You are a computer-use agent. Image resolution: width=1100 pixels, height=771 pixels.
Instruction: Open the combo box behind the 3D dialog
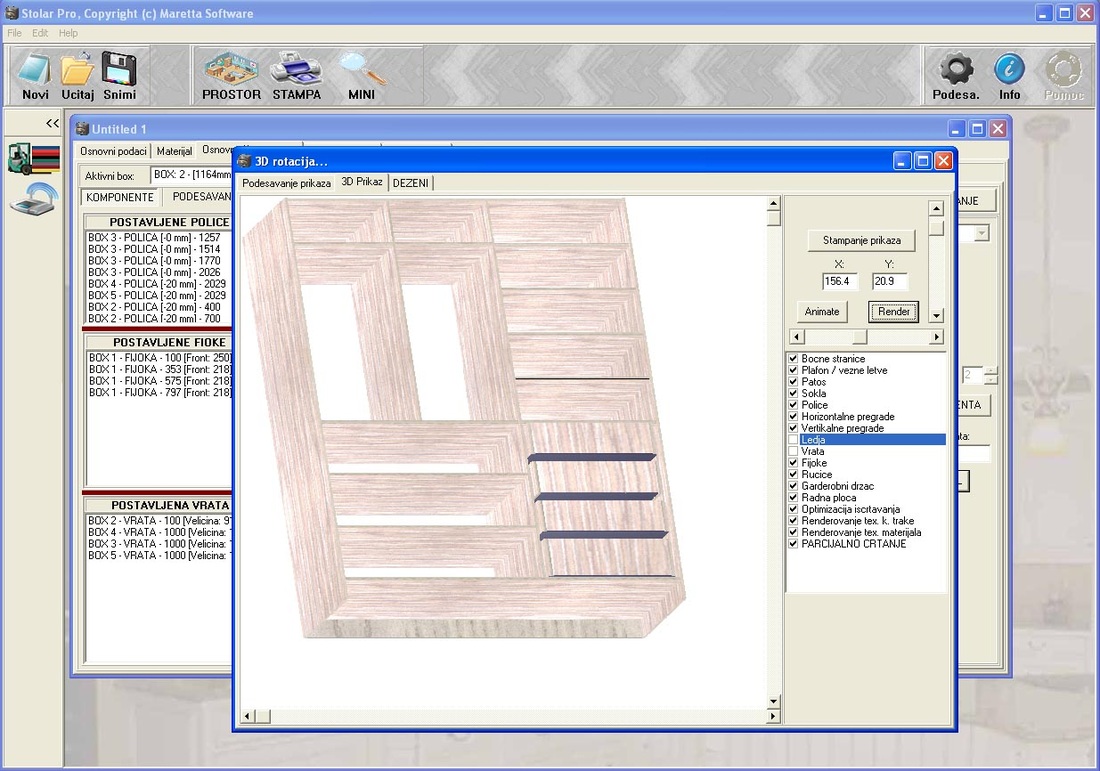click(x=981, y=233)
